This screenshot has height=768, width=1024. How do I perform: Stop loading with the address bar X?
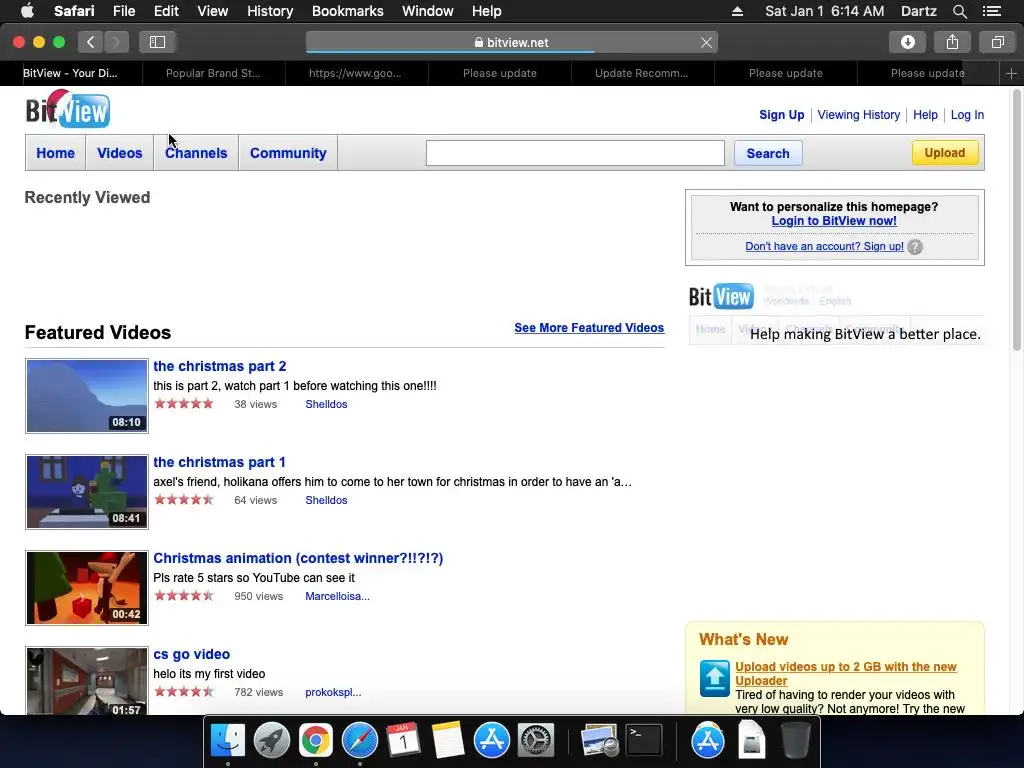[x=706, y=42]
